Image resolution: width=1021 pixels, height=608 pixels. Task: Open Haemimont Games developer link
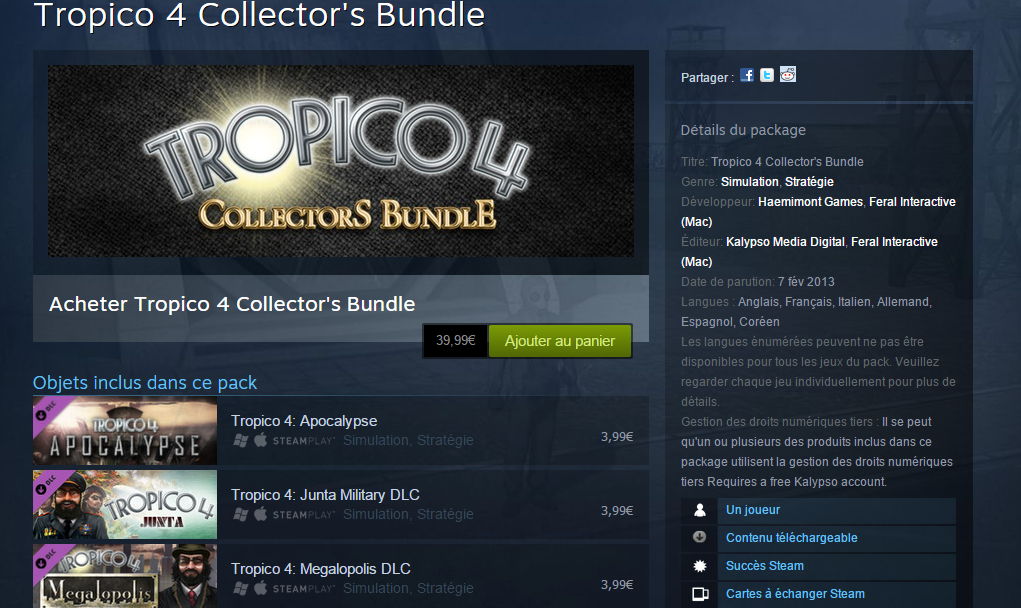(x=810, y=202)
